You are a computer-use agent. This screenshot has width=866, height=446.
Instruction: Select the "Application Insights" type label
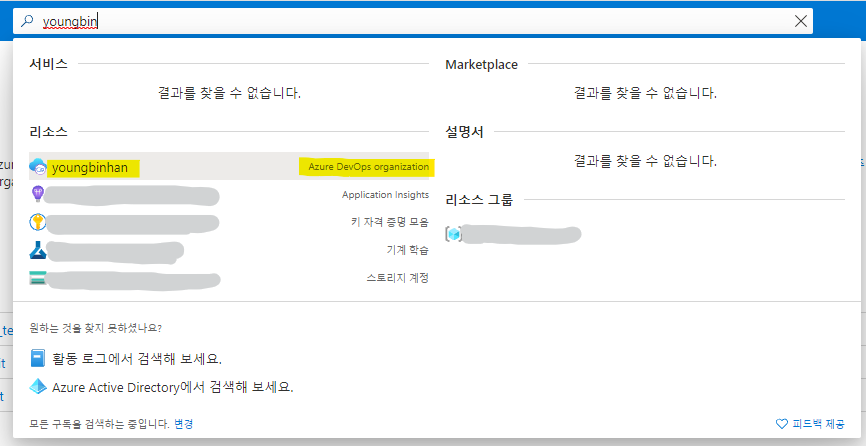(x=385, y=195)
